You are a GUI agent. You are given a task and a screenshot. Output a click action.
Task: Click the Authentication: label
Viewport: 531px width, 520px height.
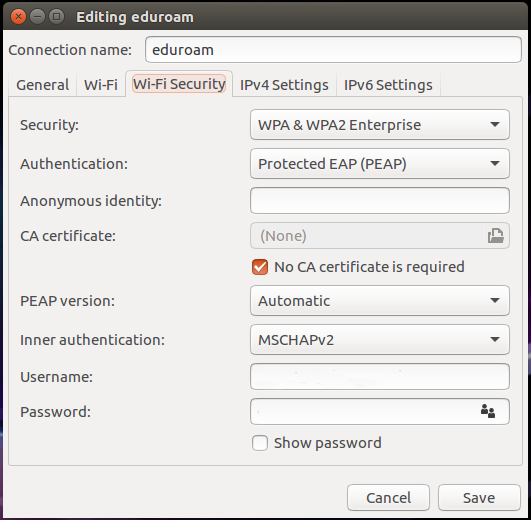point(74,164)
